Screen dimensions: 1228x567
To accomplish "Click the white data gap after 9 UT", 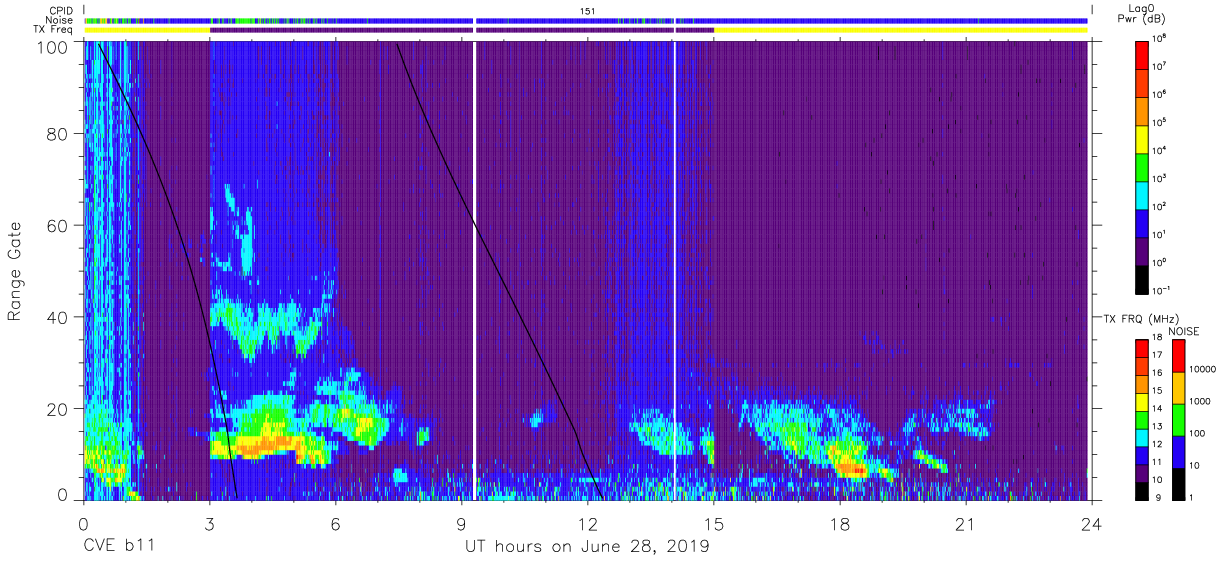I will 474,270.
